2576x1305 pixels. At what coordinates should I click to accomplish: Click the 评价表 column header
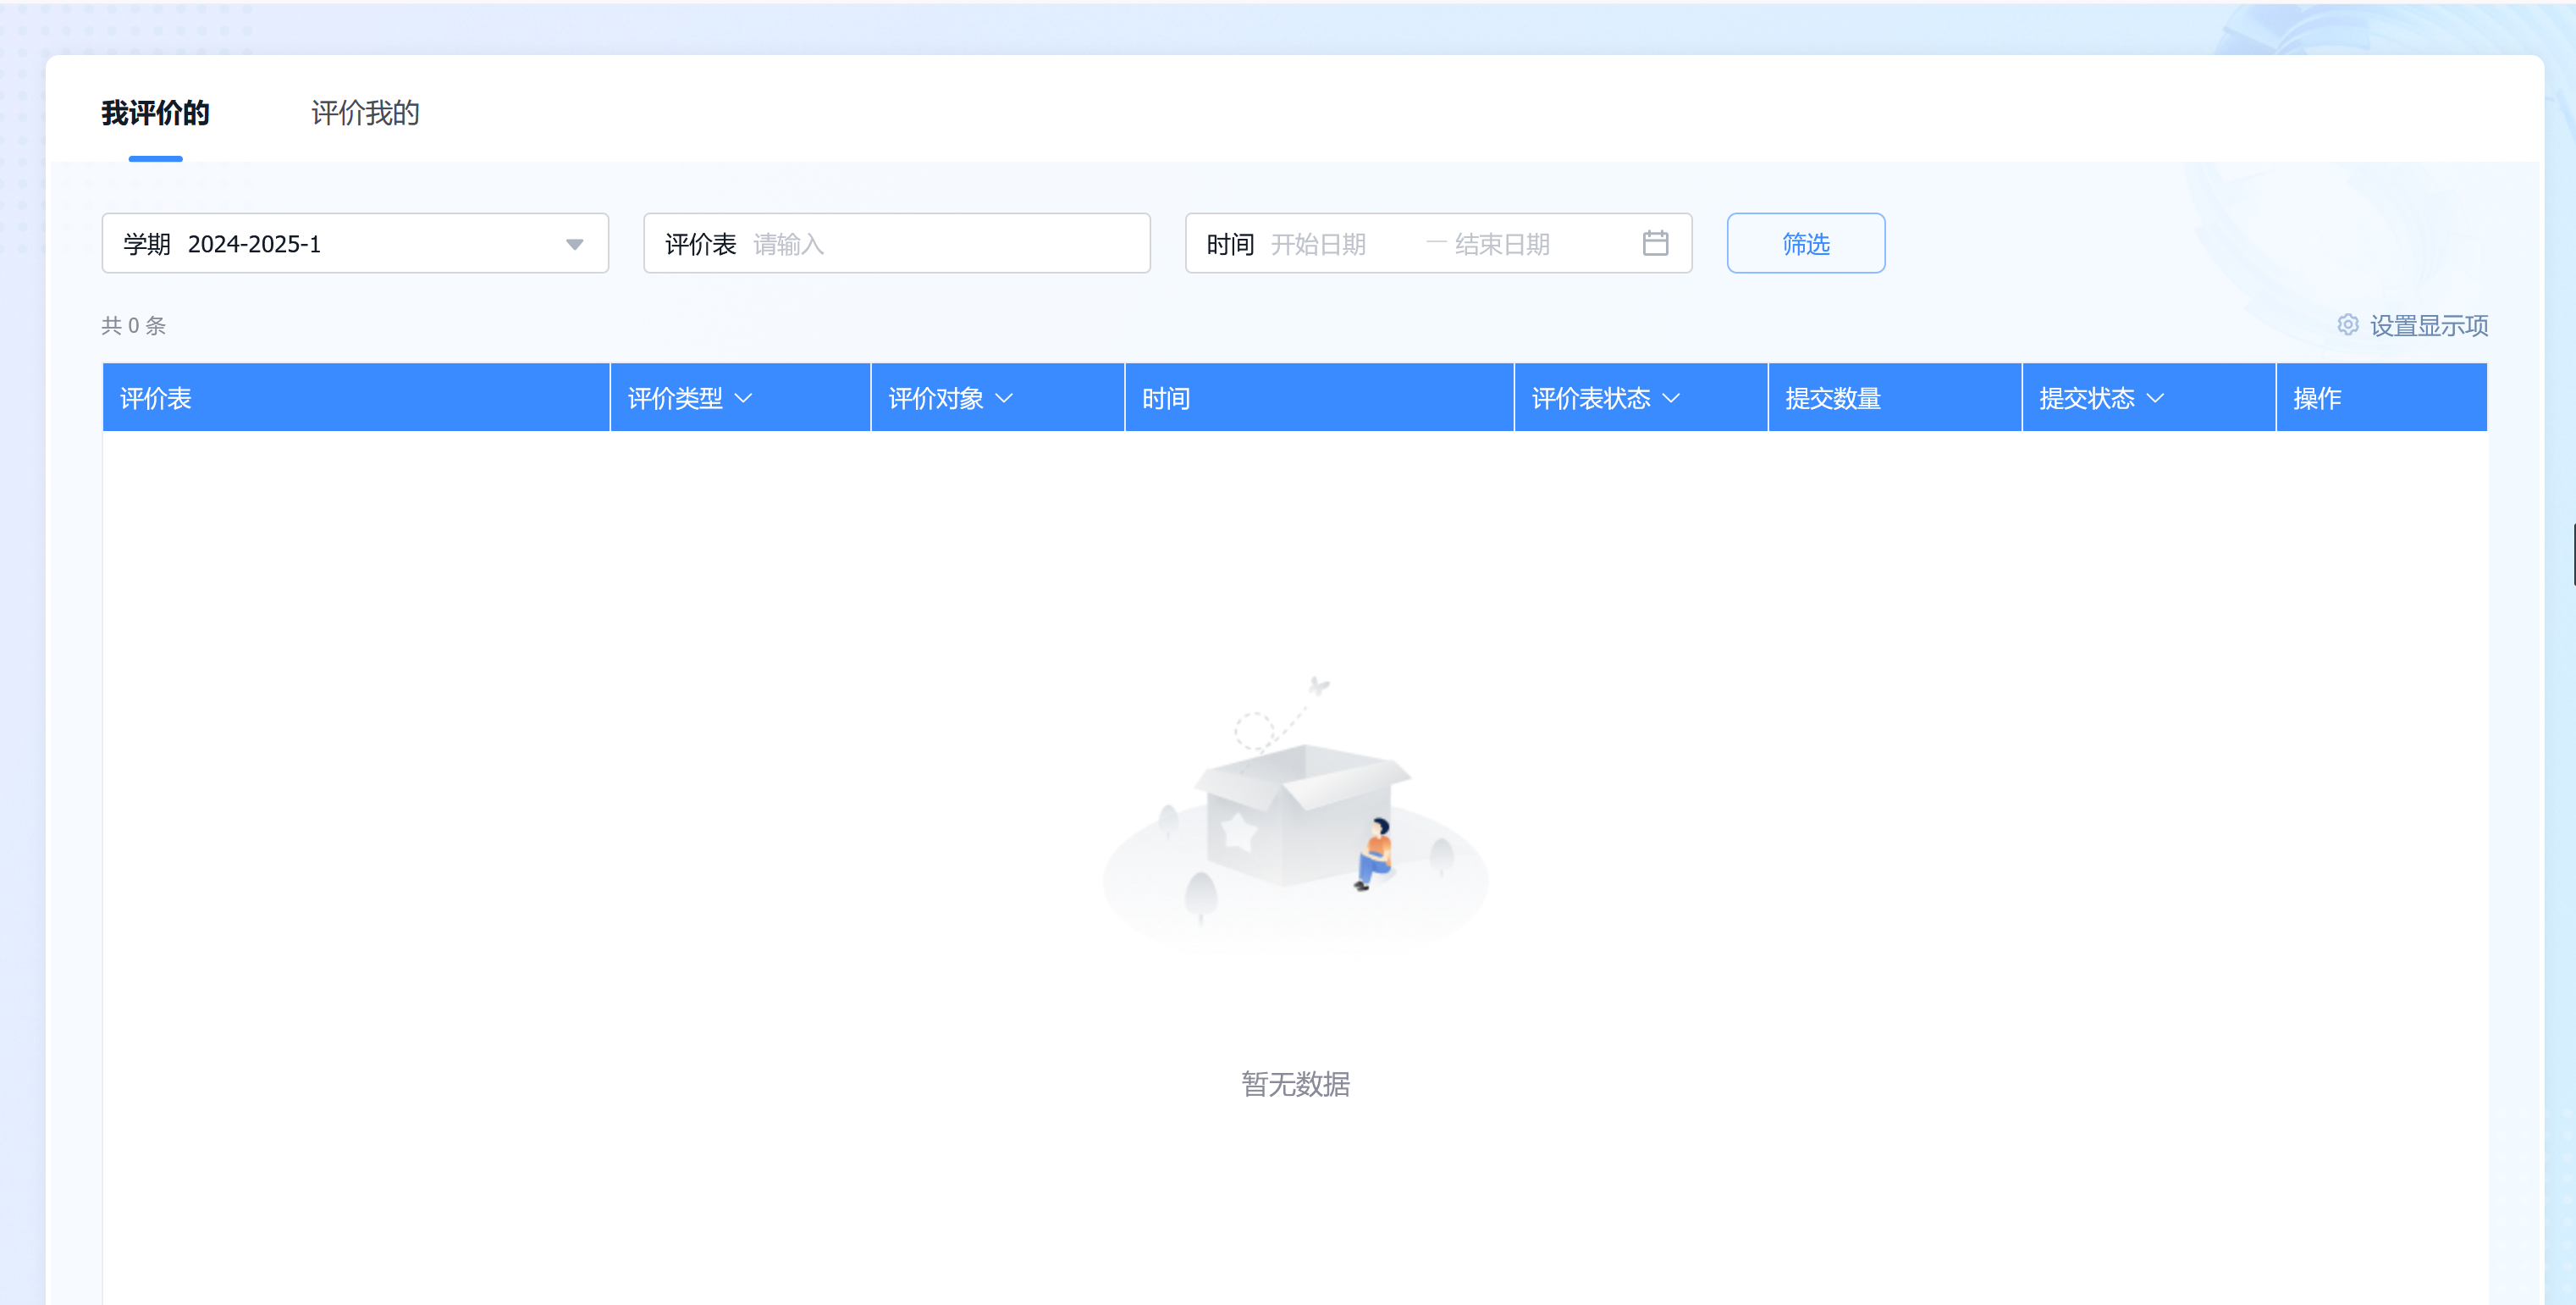[356, 398]
